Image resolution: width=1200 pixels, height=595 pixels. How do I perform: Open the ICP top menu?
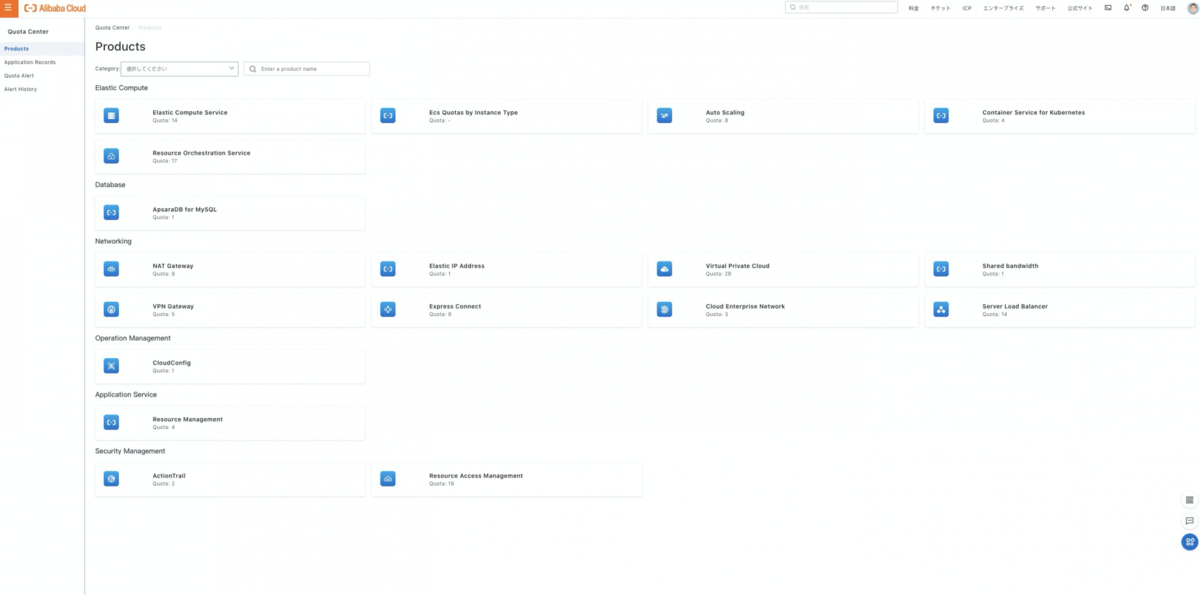click(967, 8)
